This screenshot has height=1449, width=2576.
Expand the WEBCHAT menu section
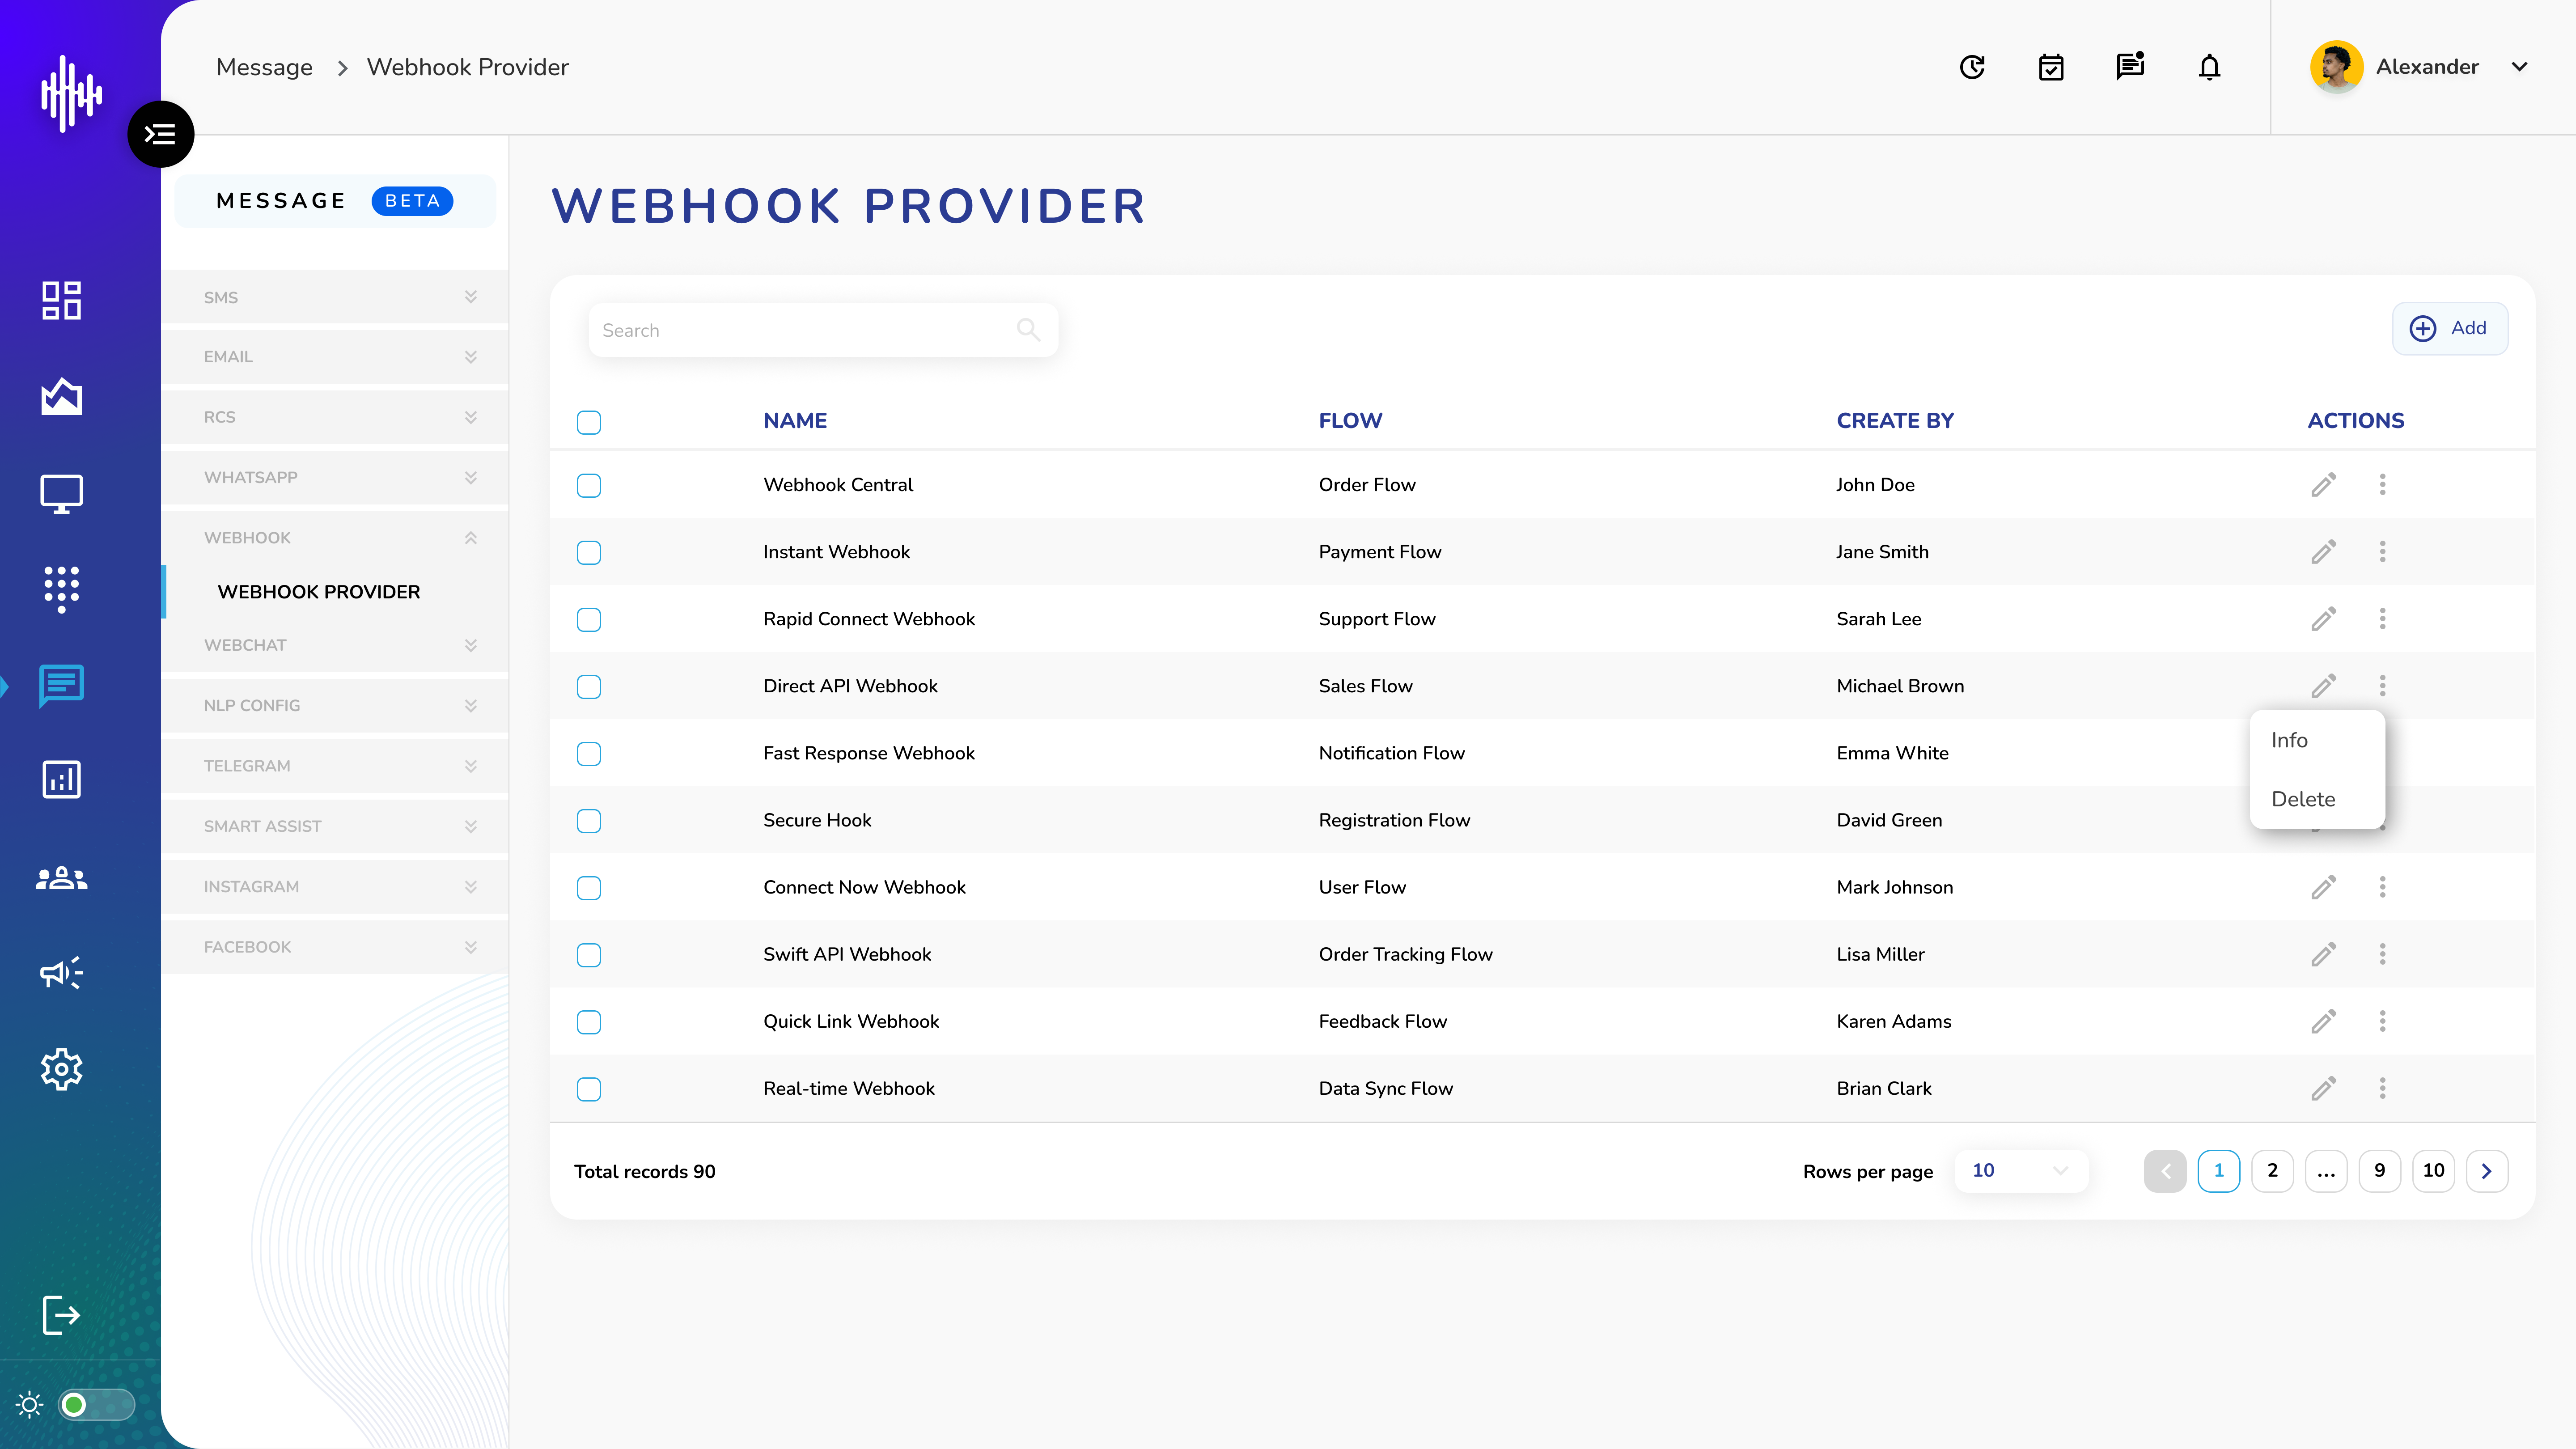(x=335, y=645)
